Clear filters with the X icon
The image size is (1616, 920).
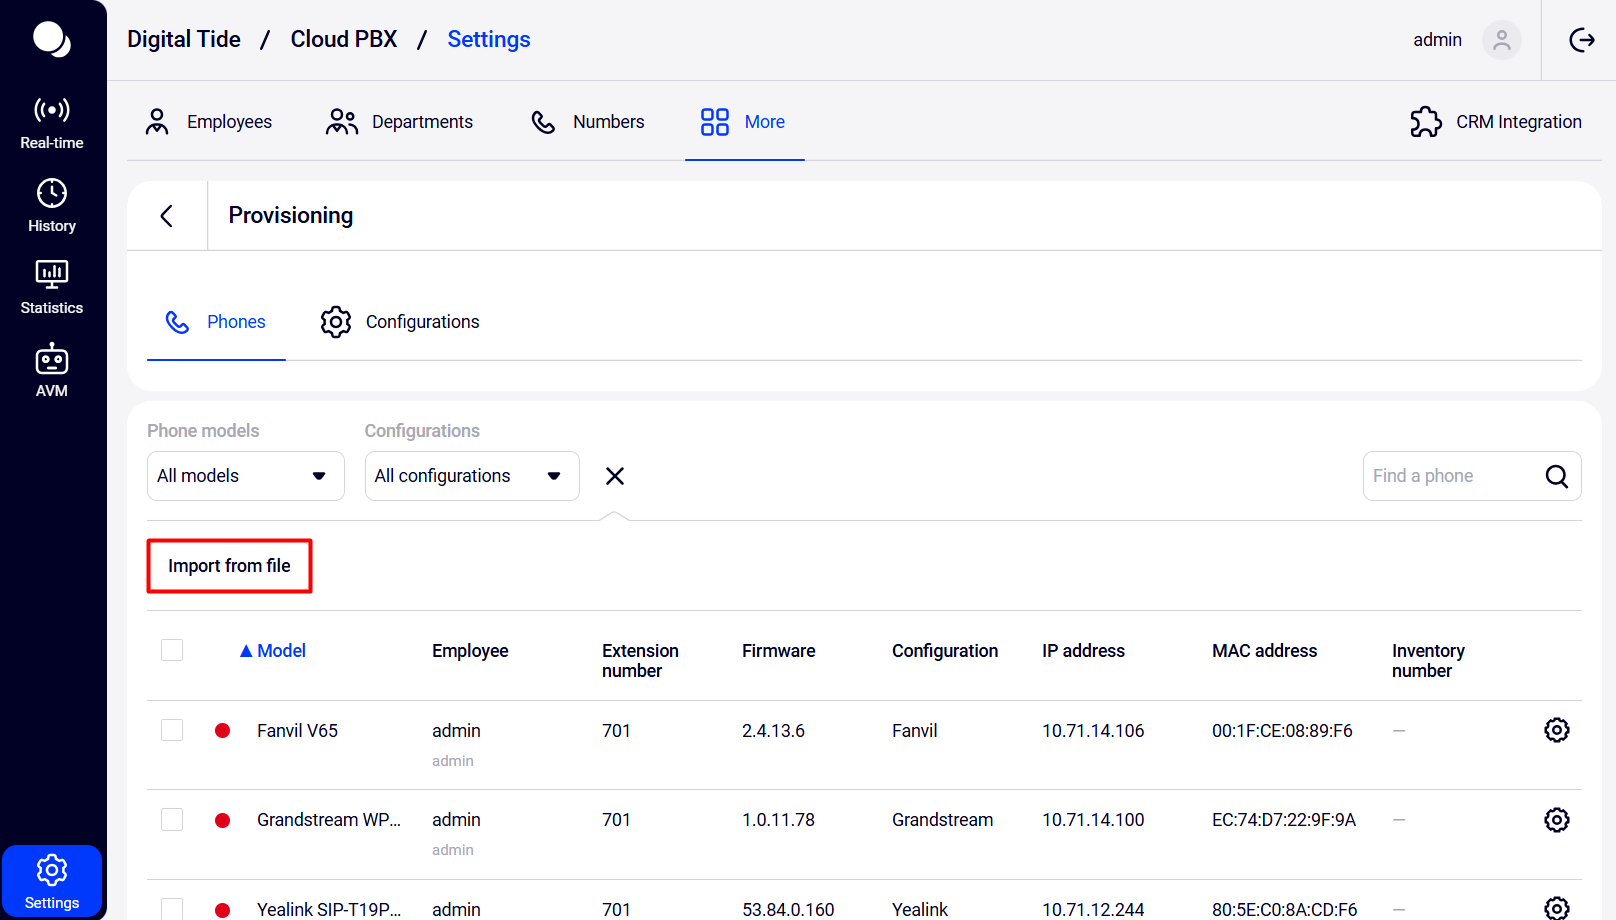615,476
